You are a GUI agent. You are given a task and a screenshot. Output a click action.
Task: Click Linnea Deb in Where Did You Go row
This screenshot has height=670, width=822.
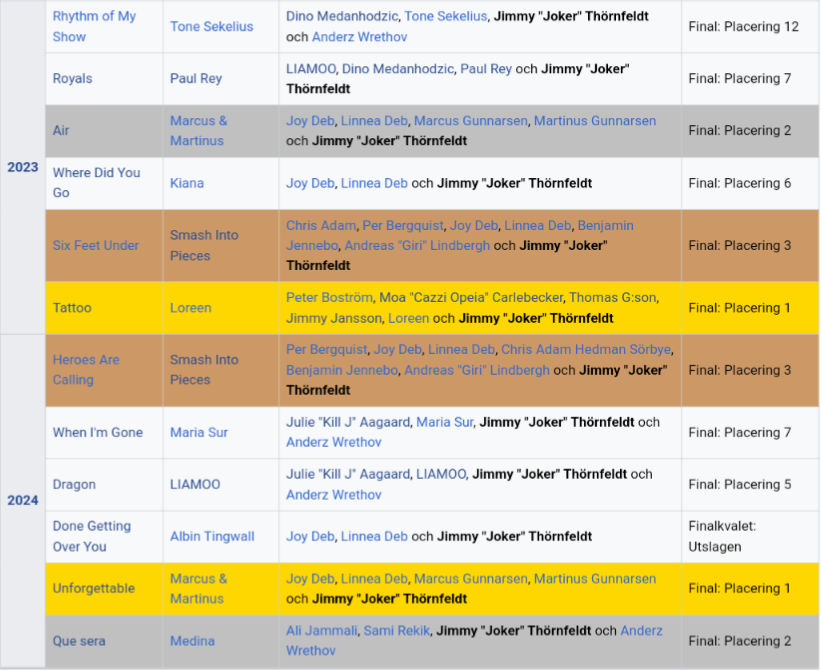click(x=374, y=183)
